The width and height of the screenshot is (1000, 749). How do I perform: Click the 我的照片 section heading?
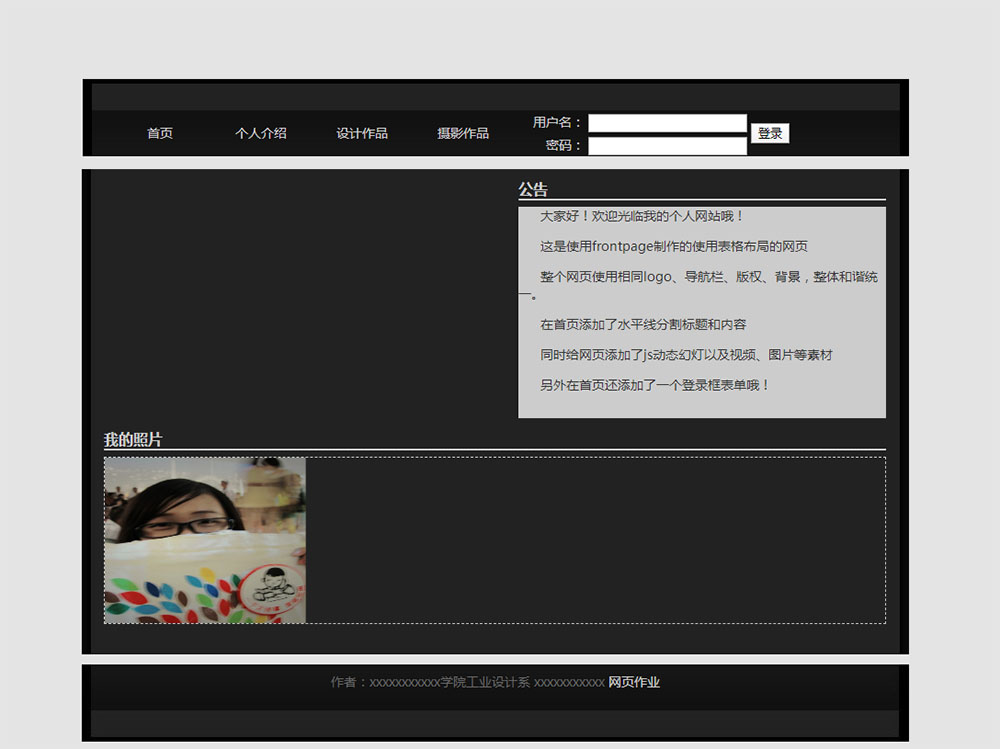[x=133, y=440]
